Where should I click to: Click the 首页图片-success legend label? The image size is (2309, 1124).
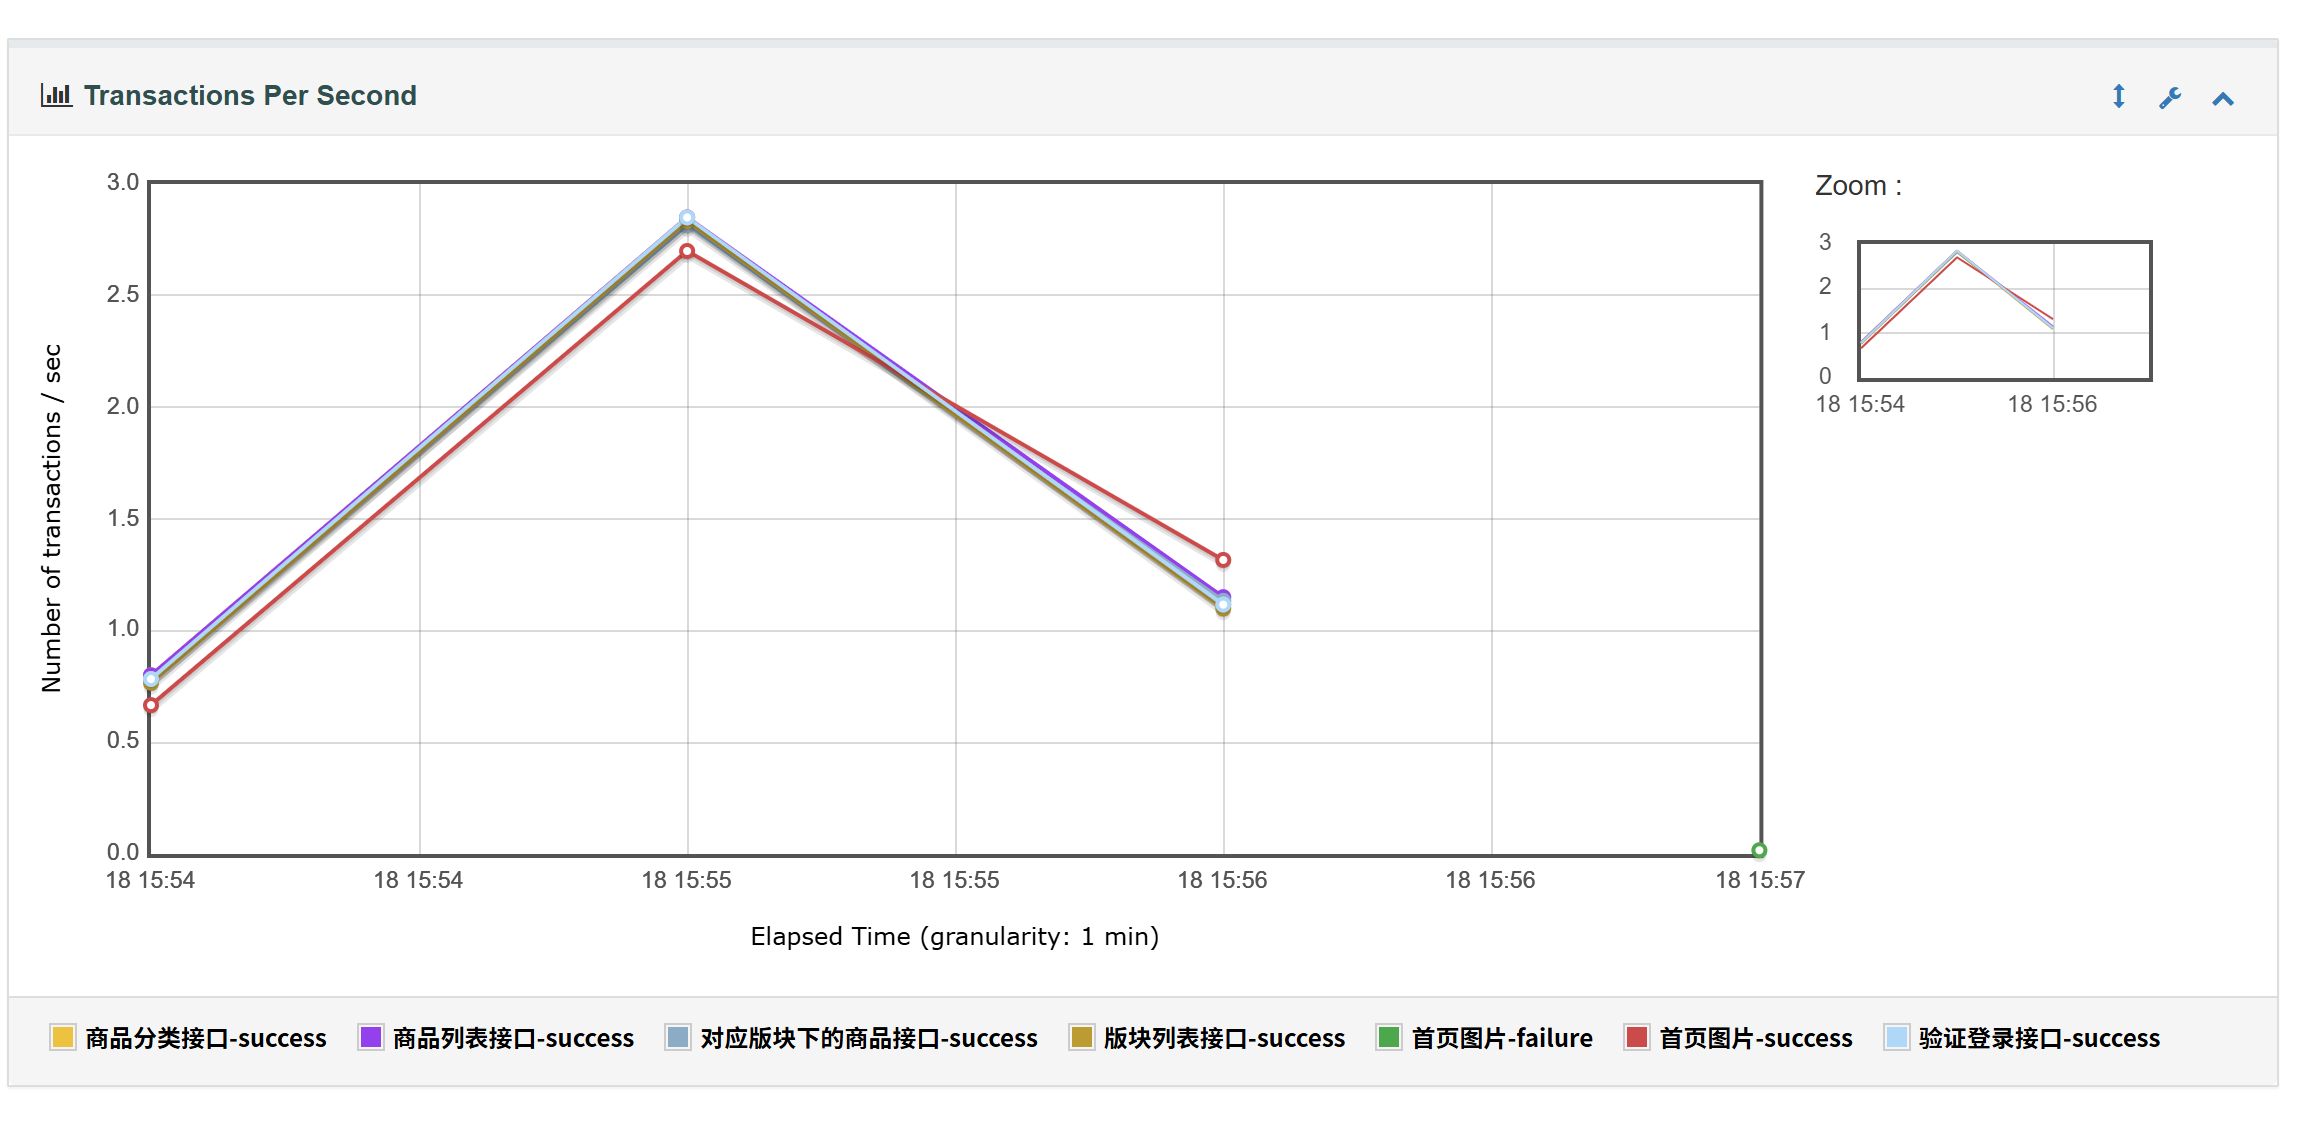coord(1755,1038)
